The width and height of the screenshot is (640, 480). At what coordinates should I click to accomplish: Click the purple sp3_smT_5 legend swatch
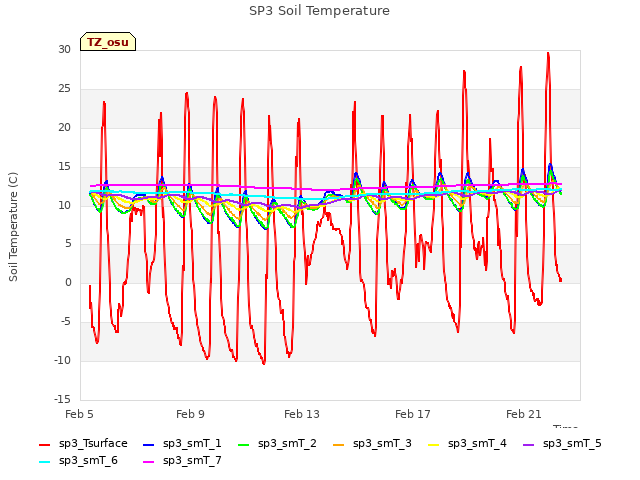pyautogui.click(x=529, y=444)
